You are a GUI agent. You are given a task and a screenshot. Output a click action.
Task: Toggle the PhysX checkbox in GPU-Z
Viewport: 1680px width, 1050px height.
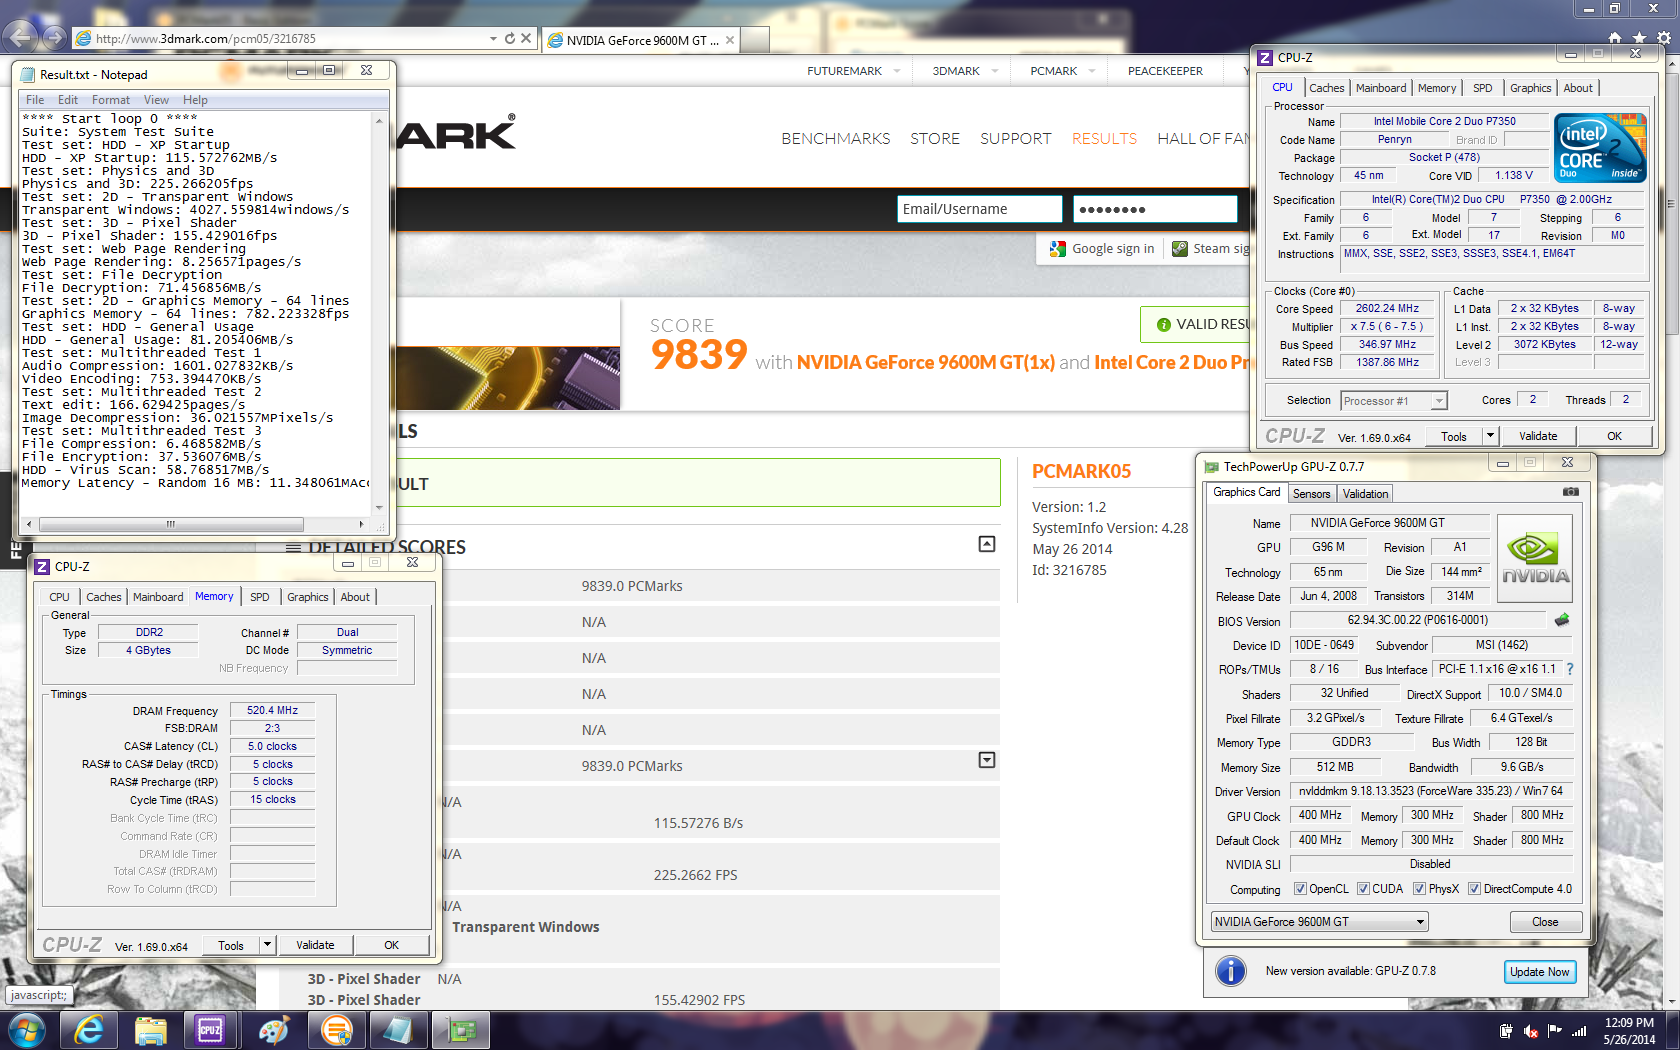point(1419,889)
